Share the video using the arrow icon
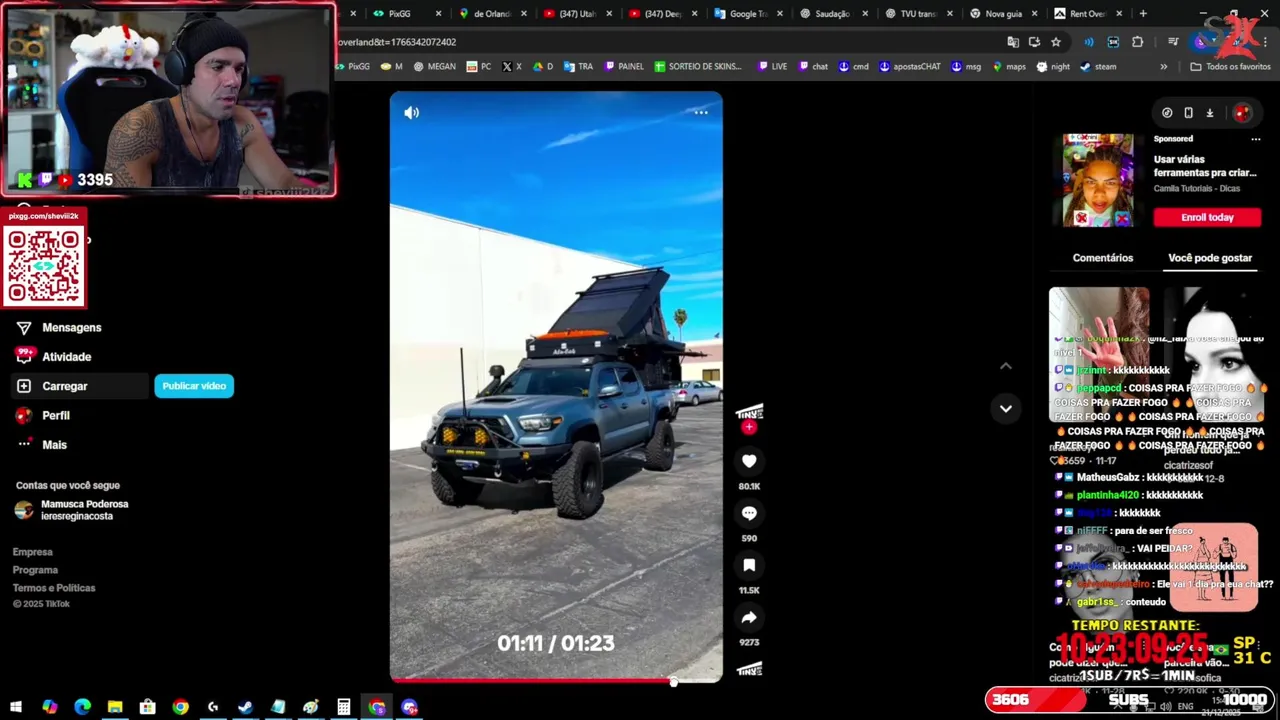The image size is (1280, 720). pos(749,617)
